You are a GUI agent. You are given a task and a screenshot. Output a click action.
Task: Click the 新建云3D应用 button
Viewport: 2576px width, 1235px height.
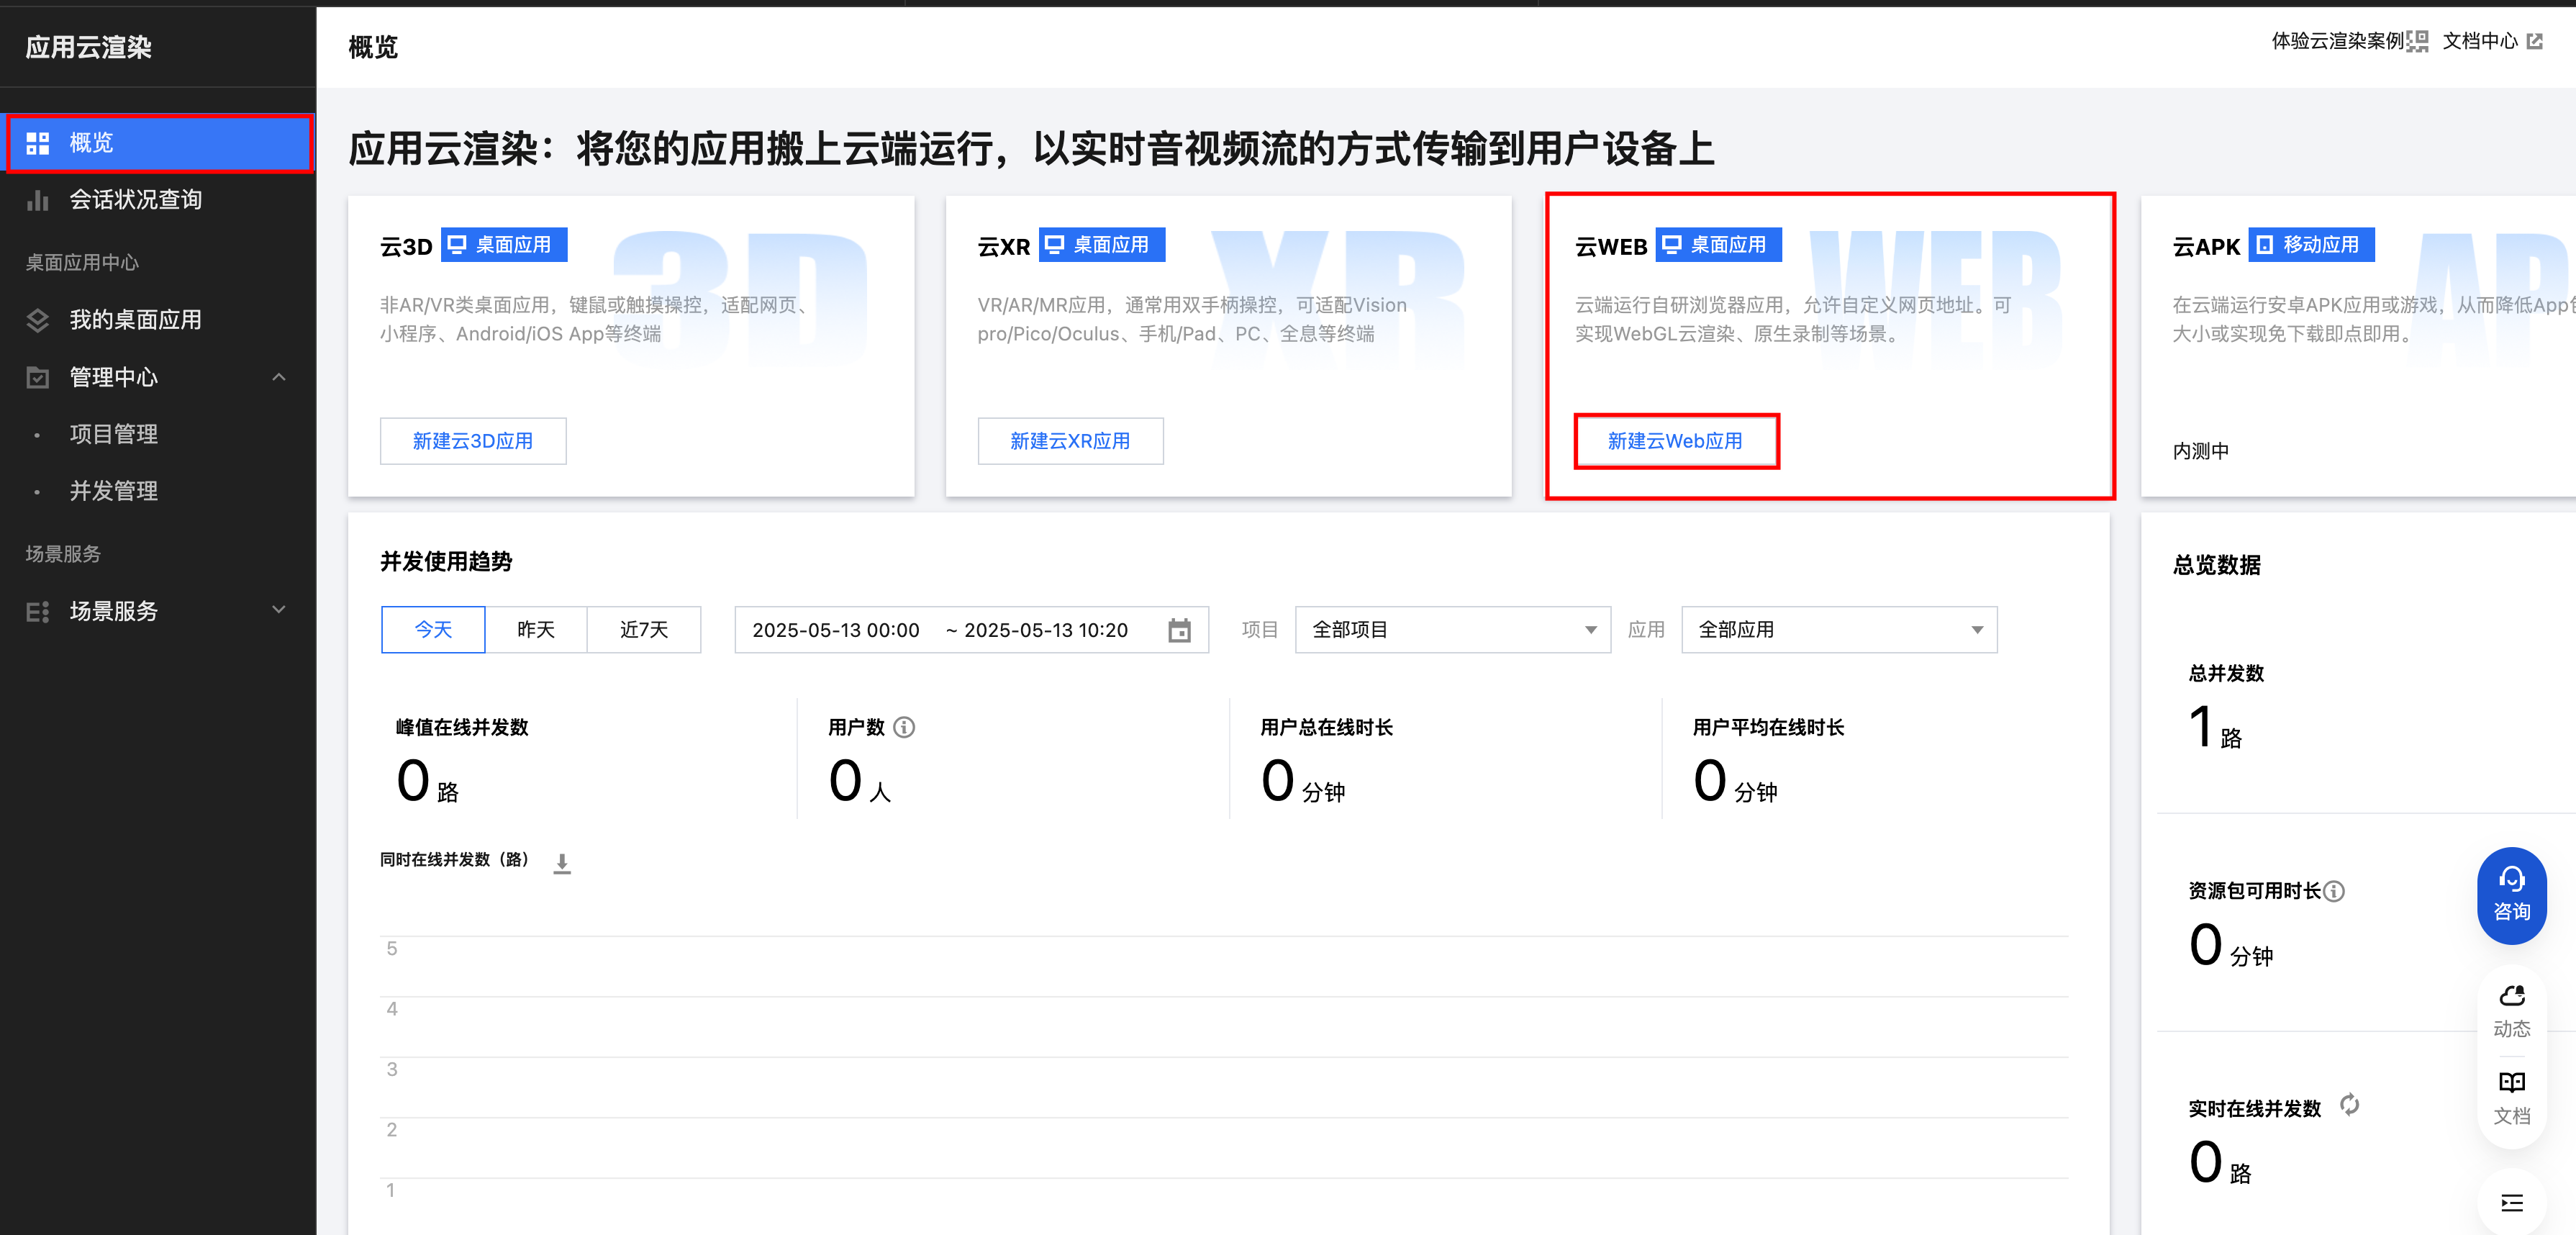click(x=473, y=441)
